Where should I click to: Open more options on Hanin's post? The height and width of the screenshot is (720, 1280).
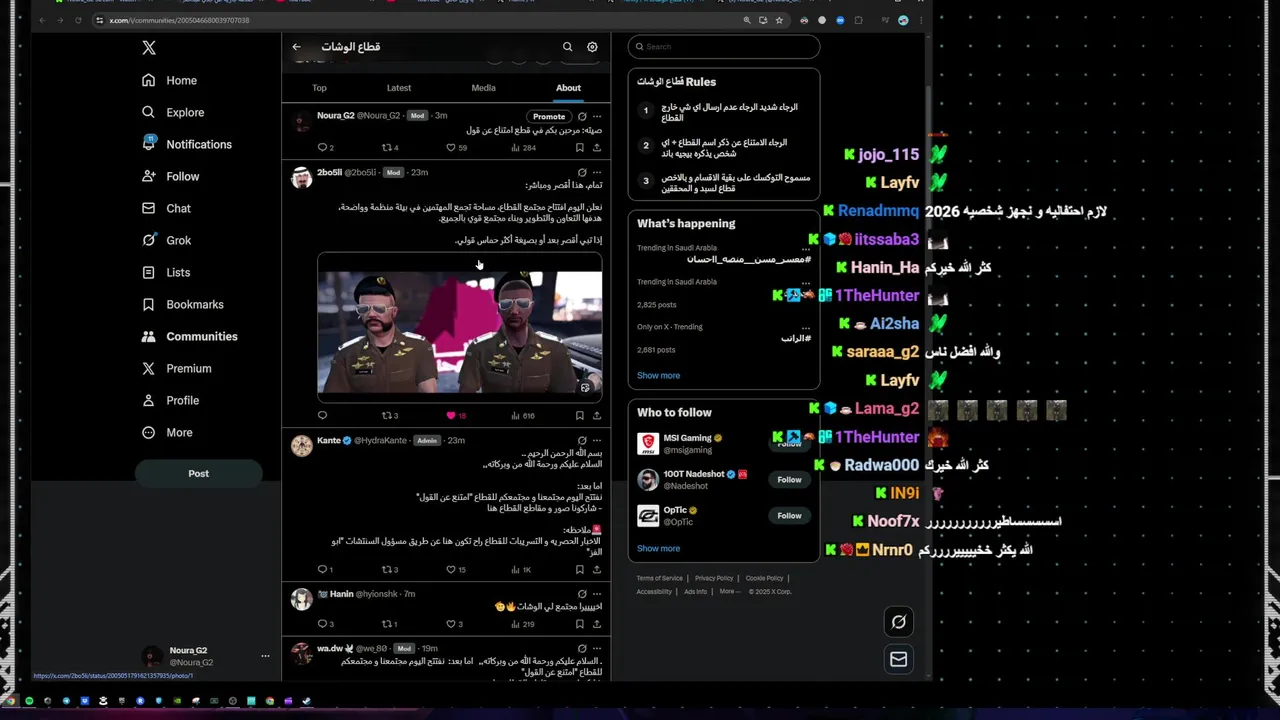point(597,594)
